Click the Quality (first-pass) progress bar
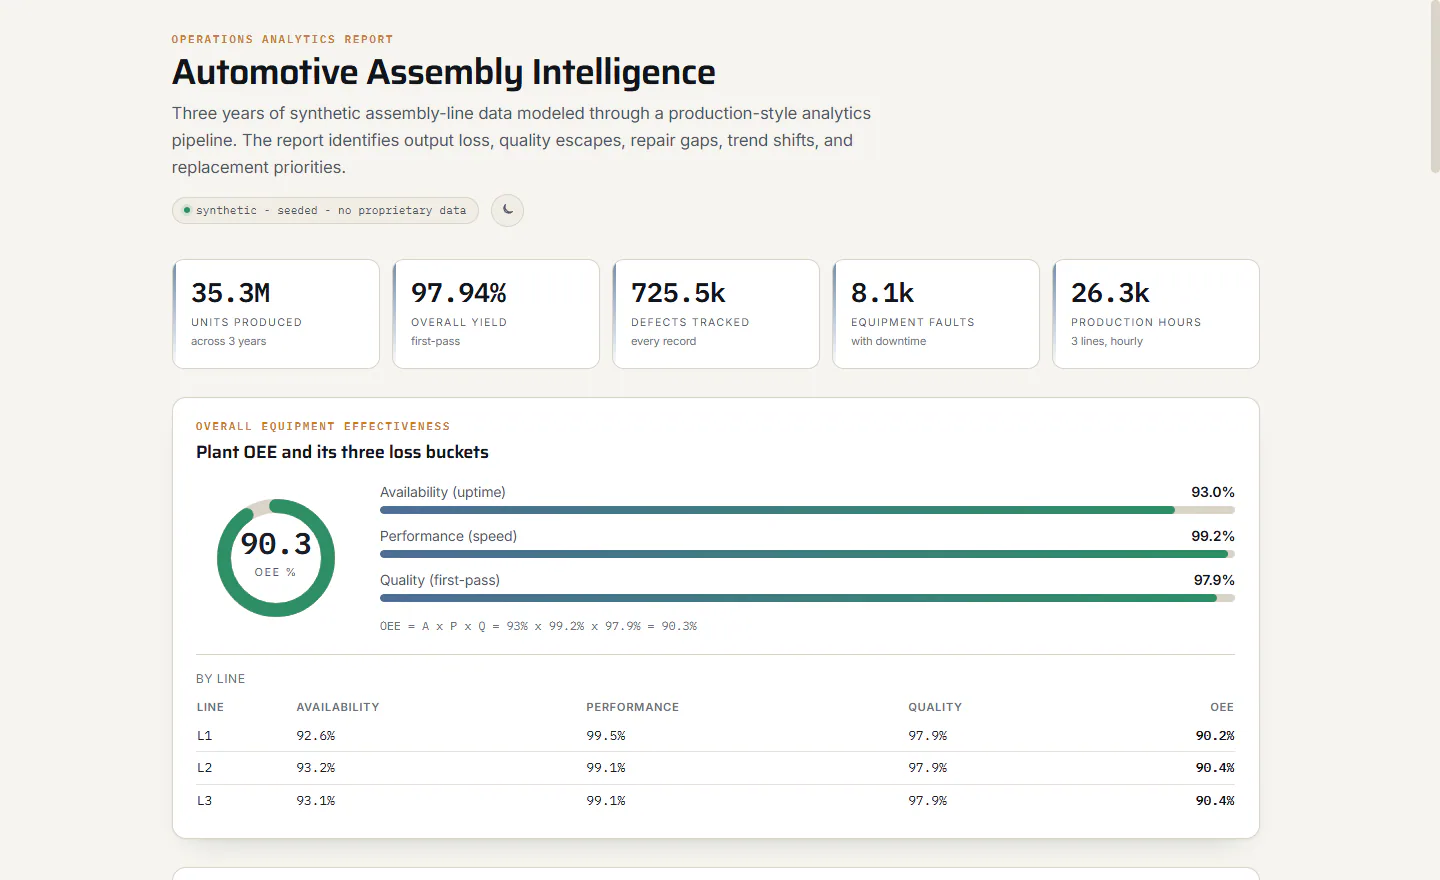The image size is (1440, 880). click(x=807, y=598)
